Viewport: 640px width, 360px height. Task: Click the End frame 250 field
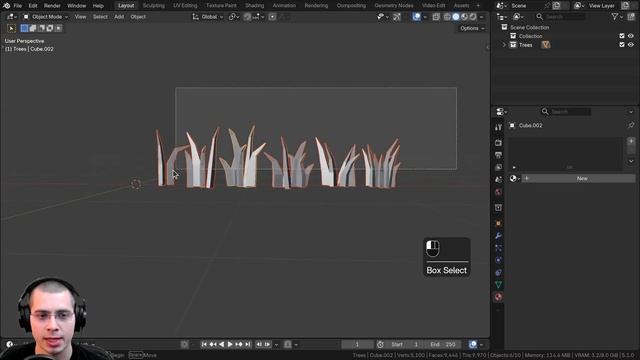(445, 344)
